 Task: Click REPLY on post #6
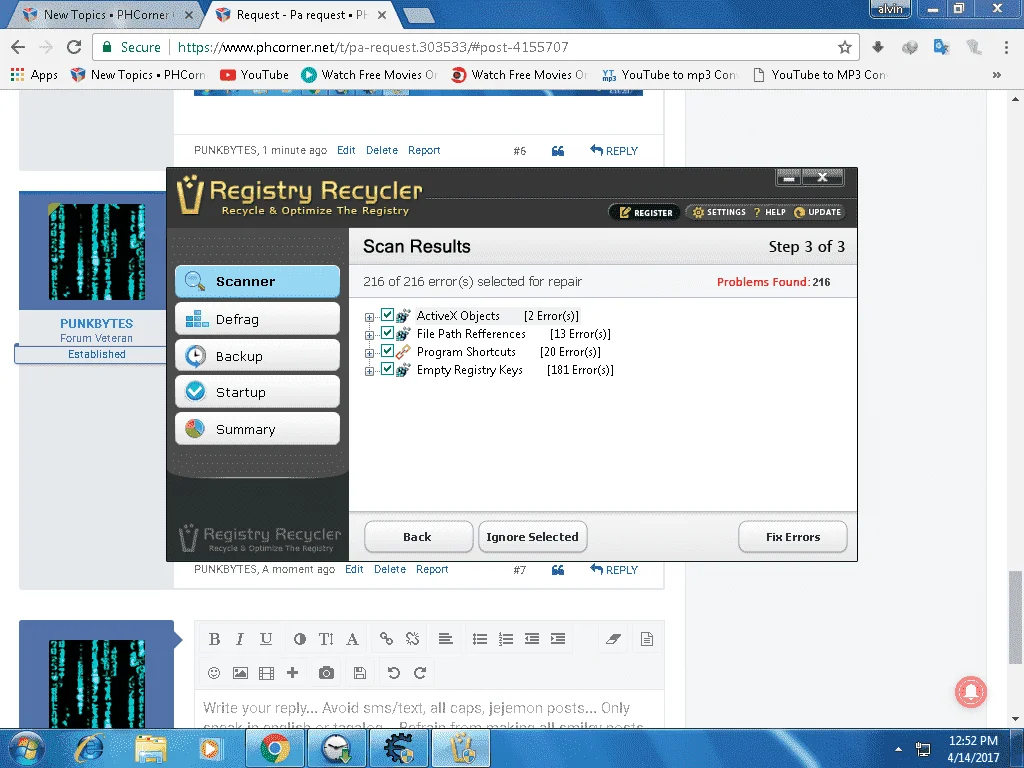tap(614, 151)
